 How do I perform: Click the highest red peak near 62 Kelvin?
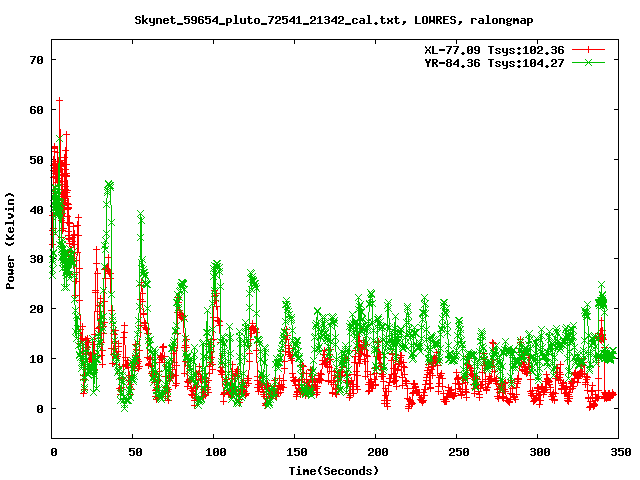point(60,100)
